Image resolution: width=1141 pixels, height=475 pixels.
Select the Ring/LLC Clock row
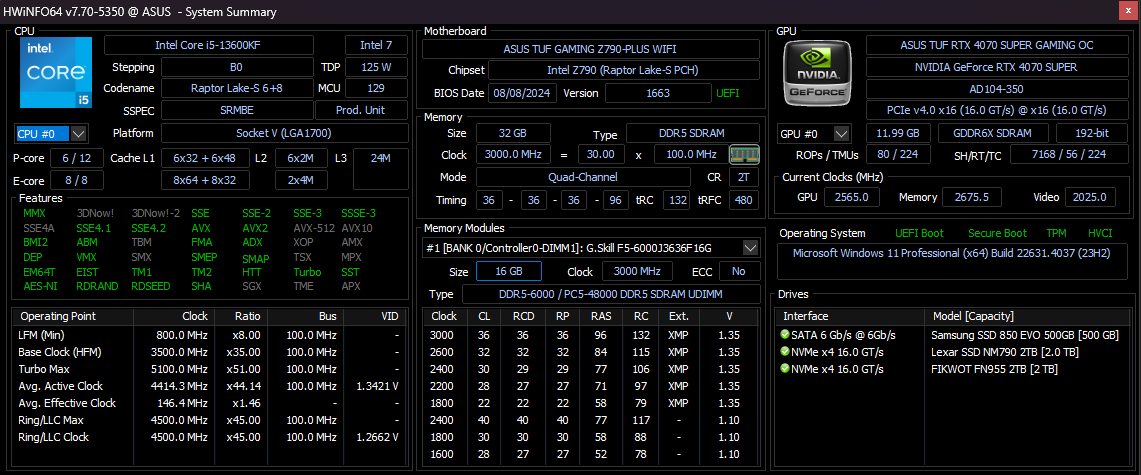211,437
